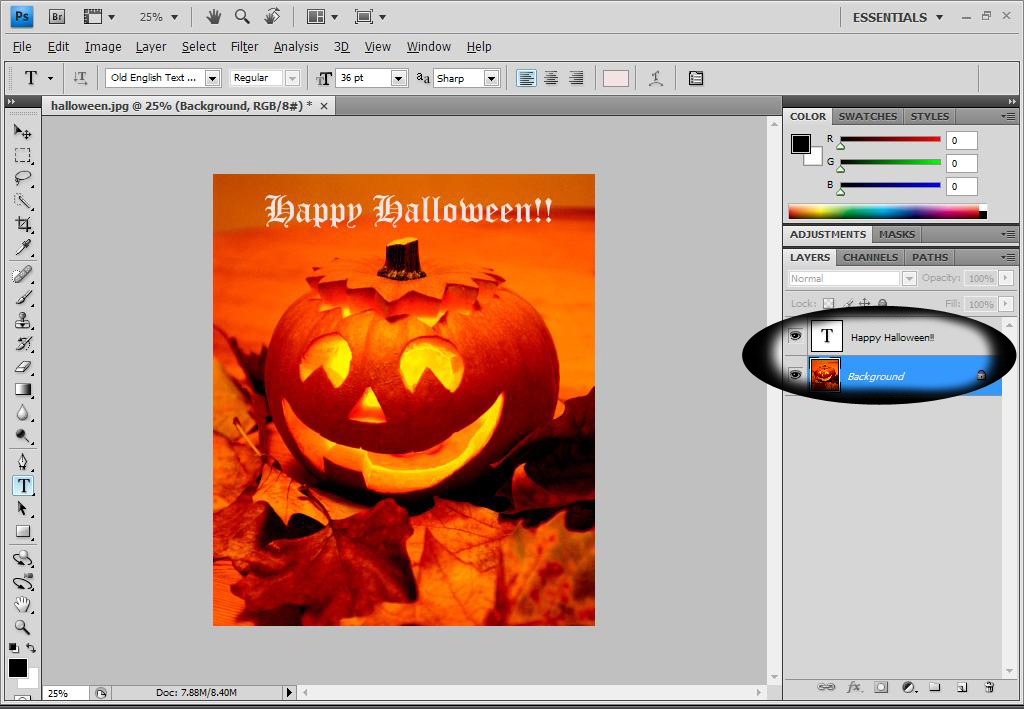1024x709 pixels.
Task: Switch to the Swatches tab
Action: pyautogui.click(x=867, y=116)
